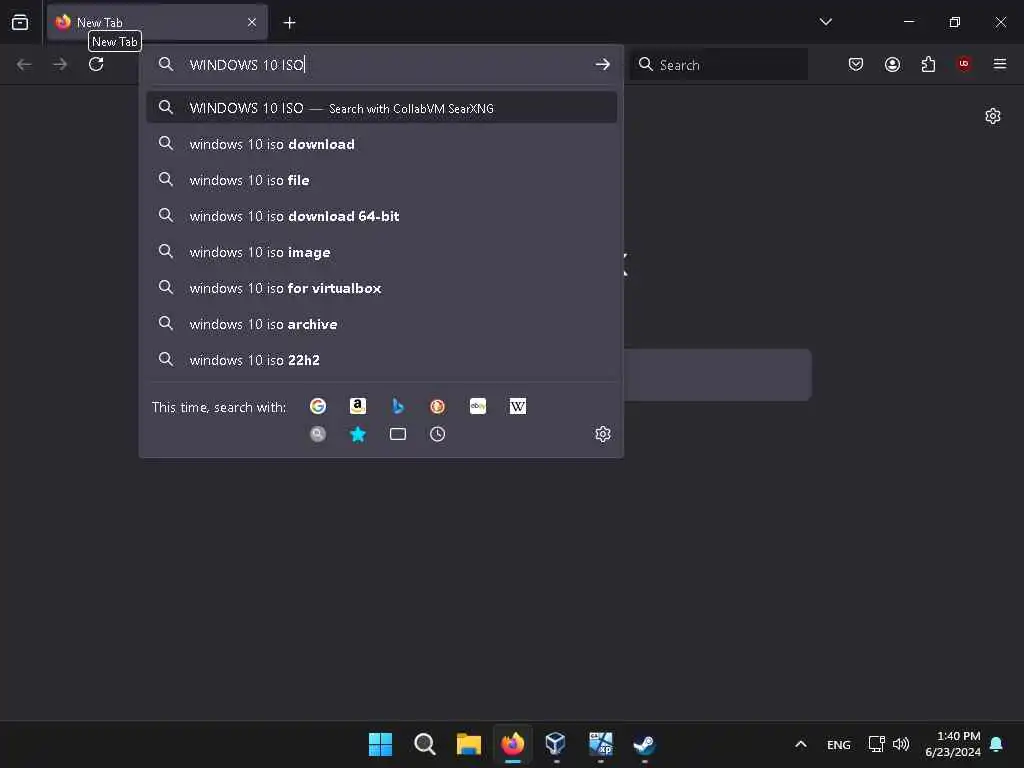The width and height of the screenshot is (1024, 768).
Task: Open the XP virtual machine taskbar icon
Action: (x=600, y=744)
